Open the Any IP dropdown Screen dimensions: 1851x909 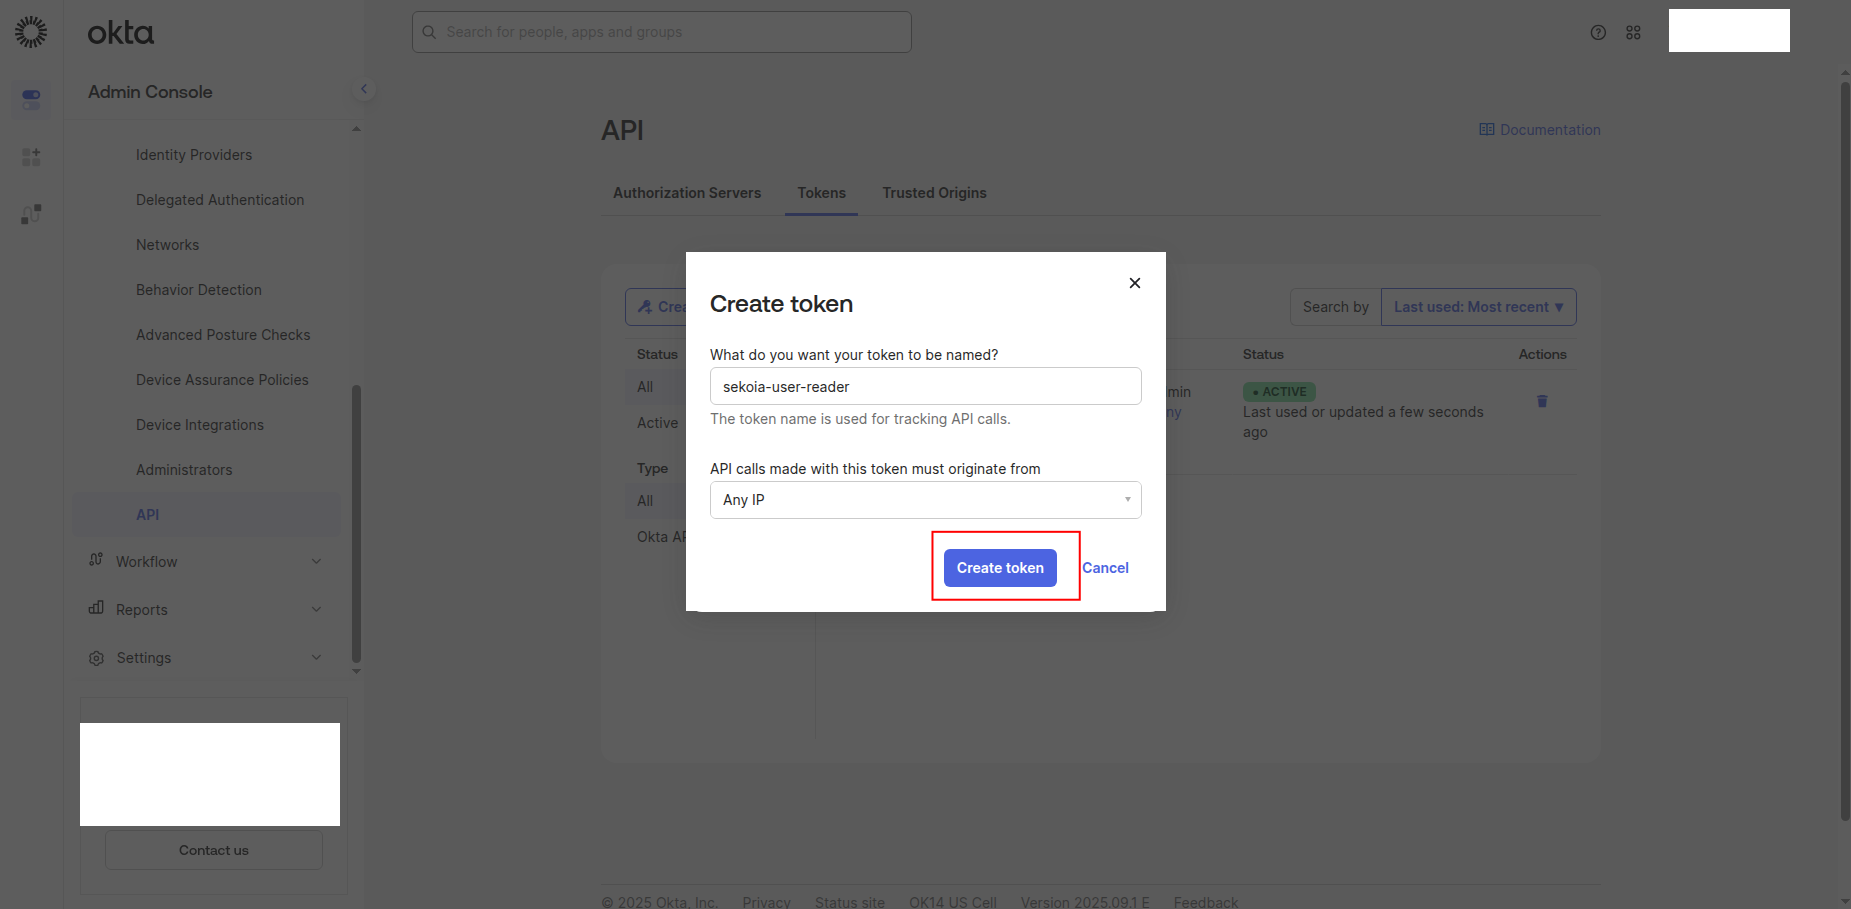(x=925, y=500)
